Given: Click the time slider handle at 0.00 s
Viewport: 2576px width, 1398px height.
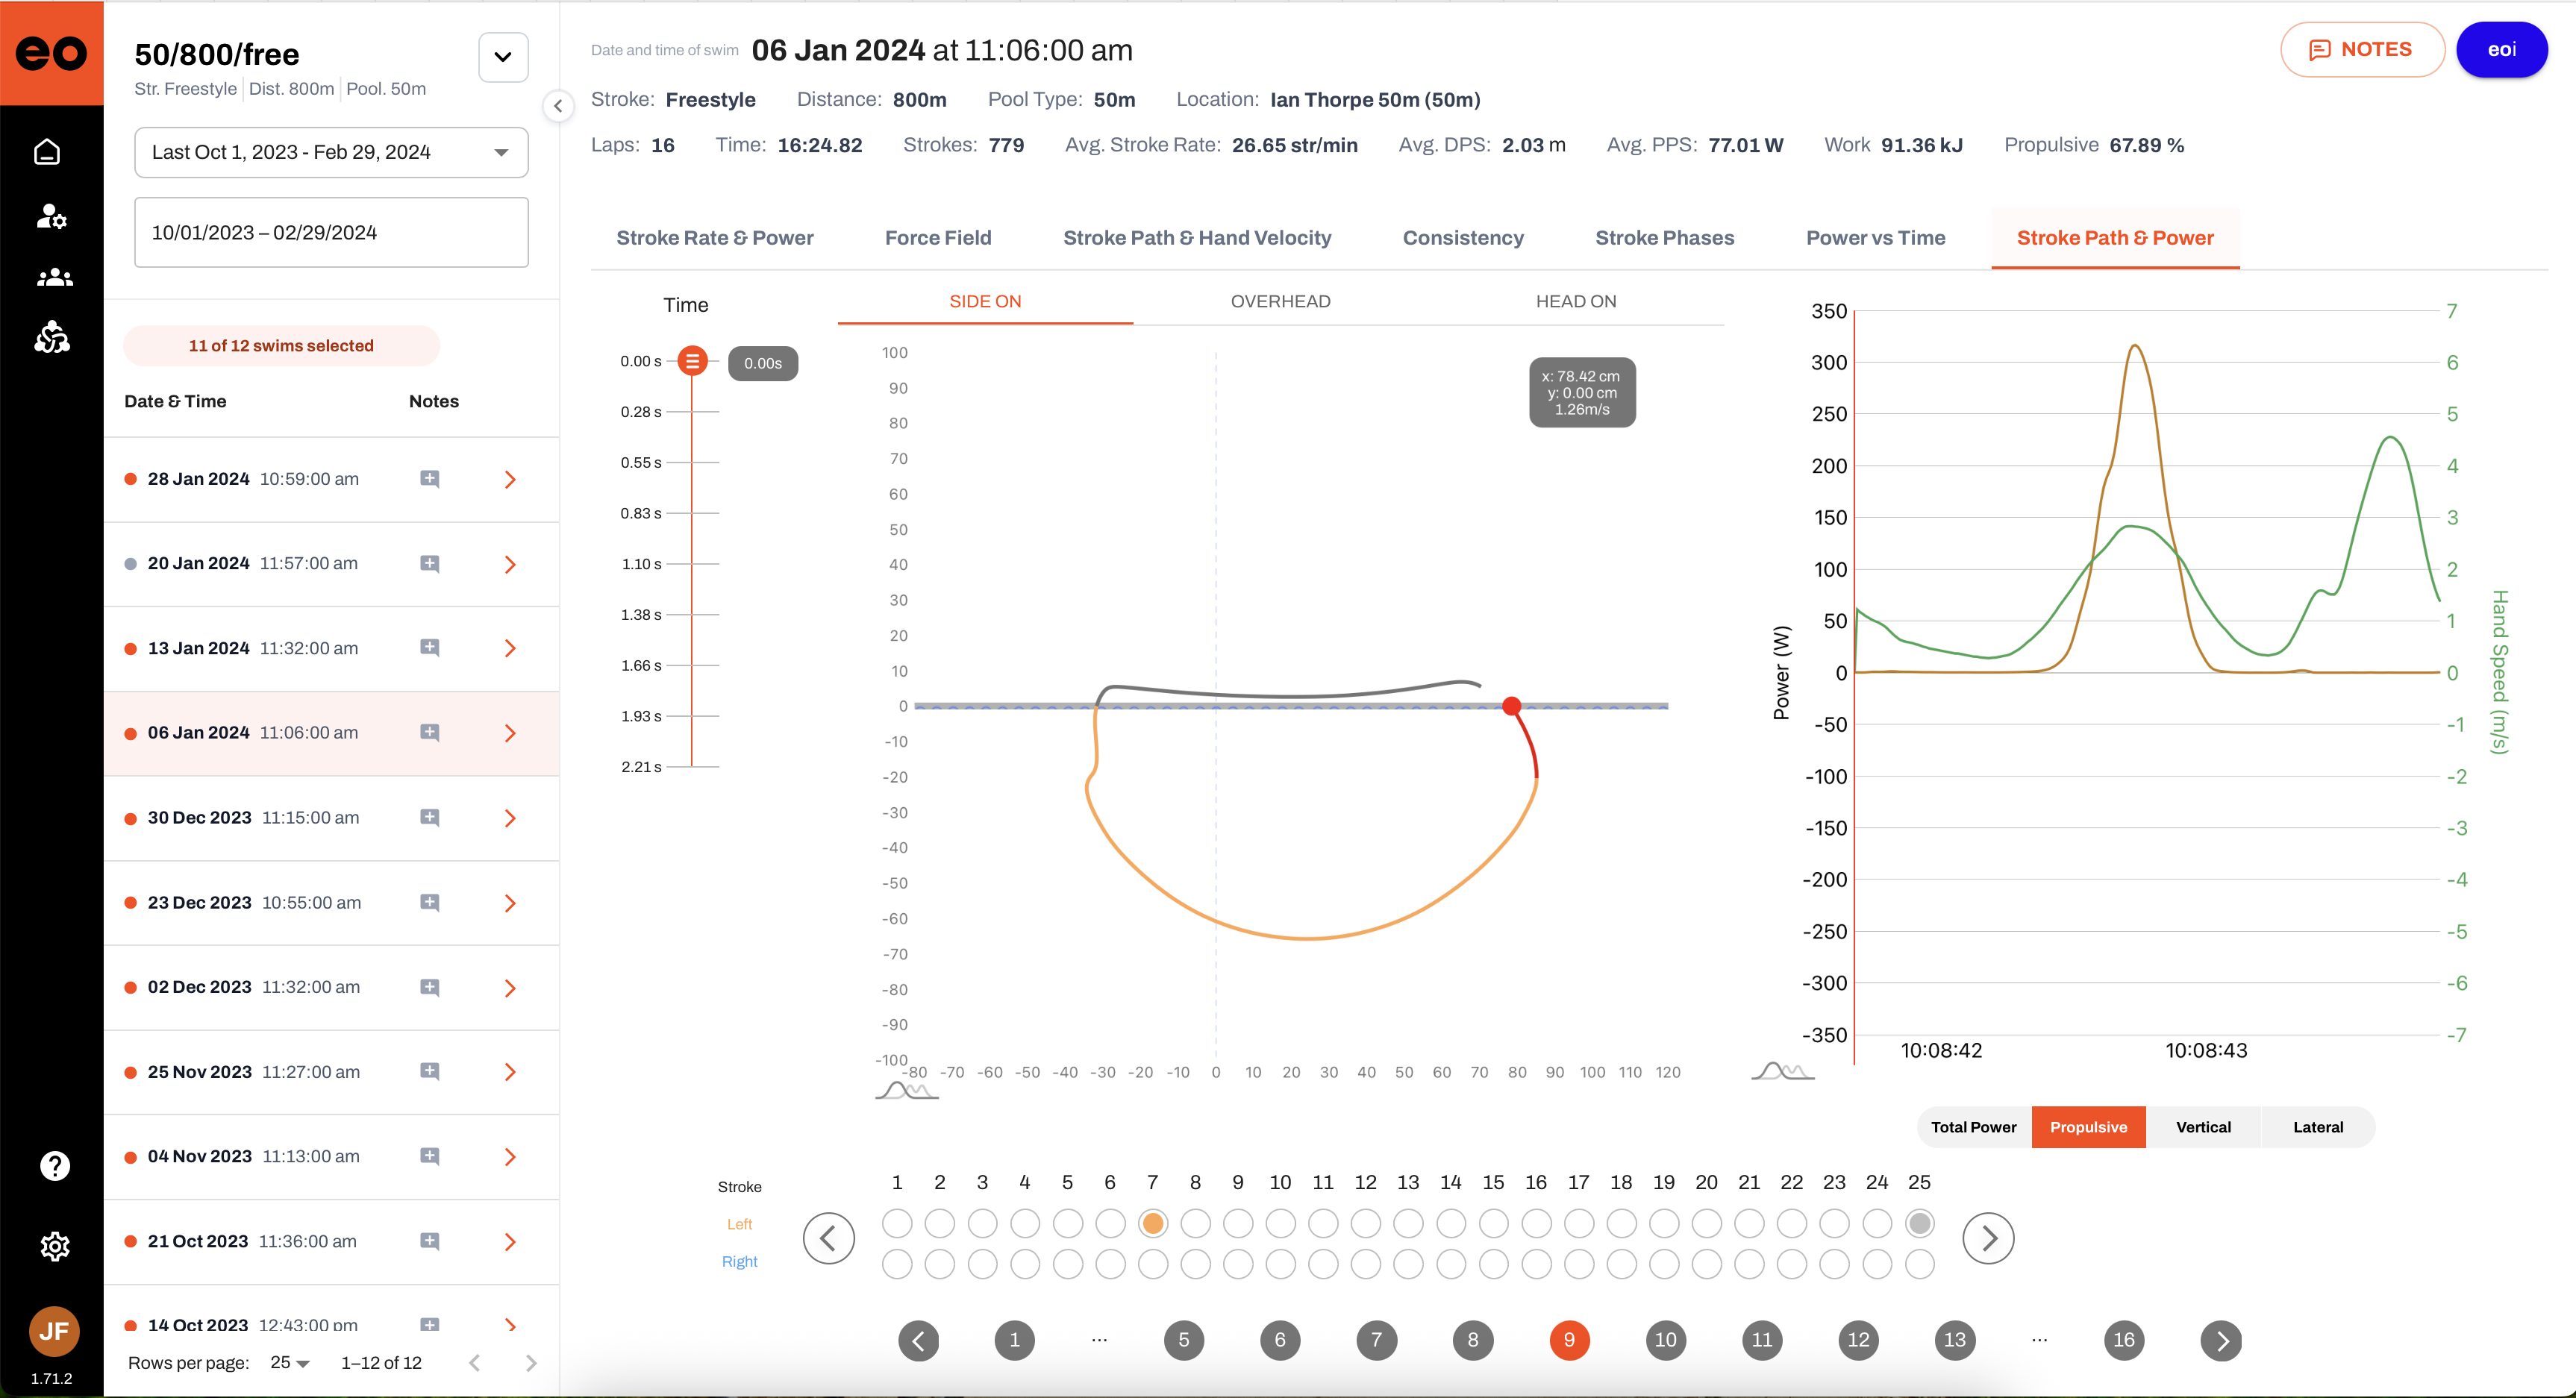Looking at the screenshot, I should point(692,361).
